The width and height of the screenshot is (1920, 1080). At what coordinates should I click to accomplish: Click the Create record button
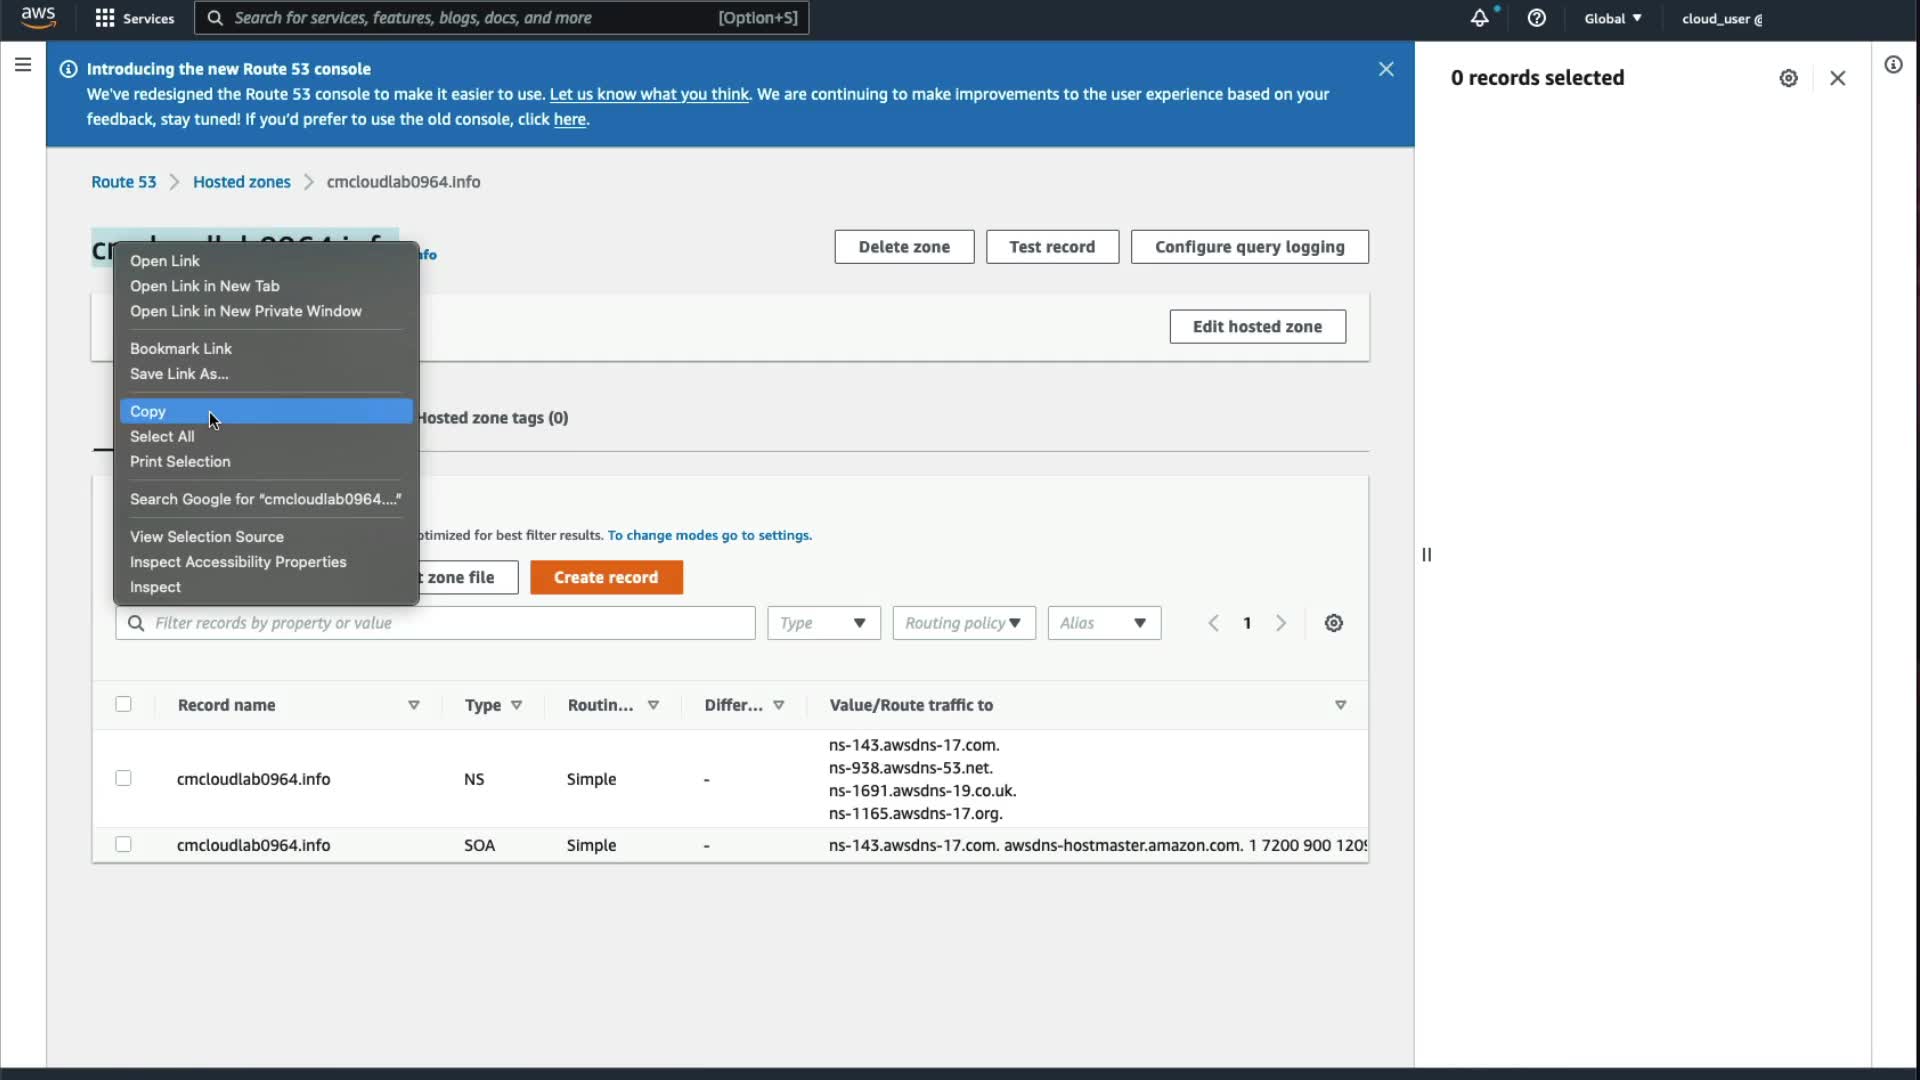(x=606, y=577)
